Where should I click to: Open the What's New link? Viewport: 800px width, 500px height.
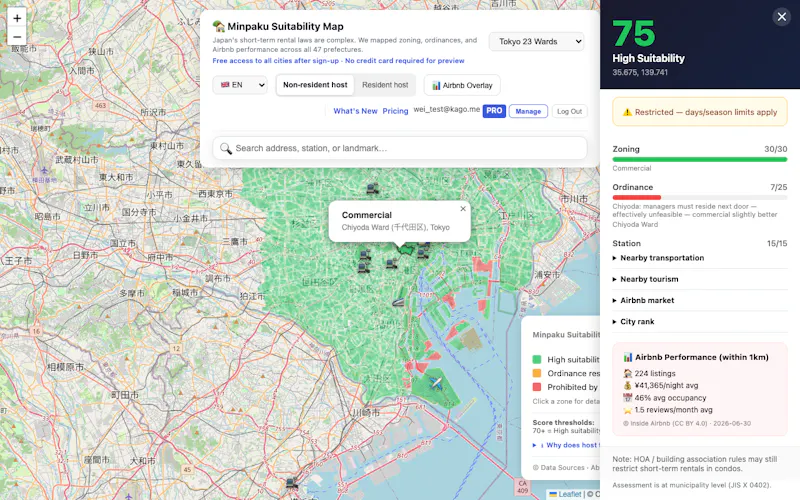pos(355,111)
